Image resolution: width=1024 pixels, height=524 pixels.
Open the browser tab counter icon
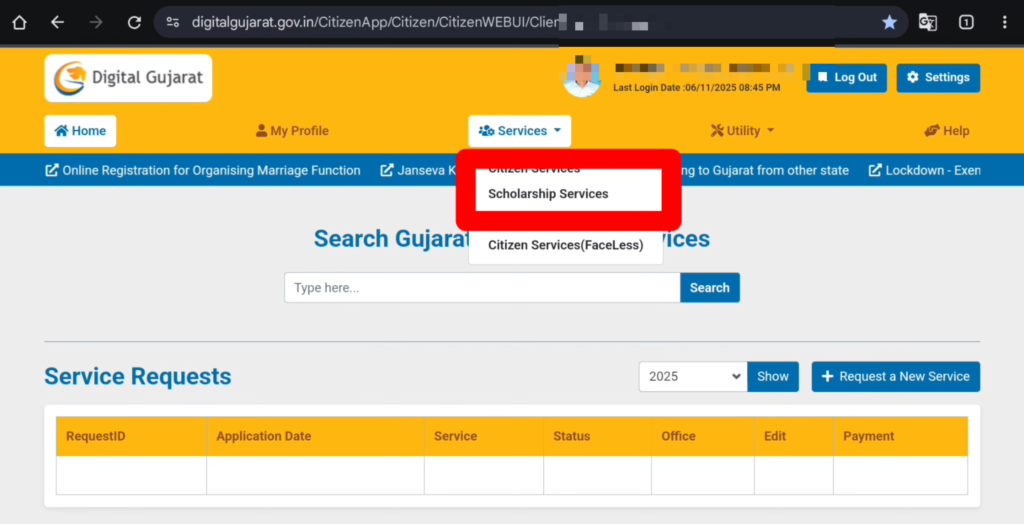[966, 22]
